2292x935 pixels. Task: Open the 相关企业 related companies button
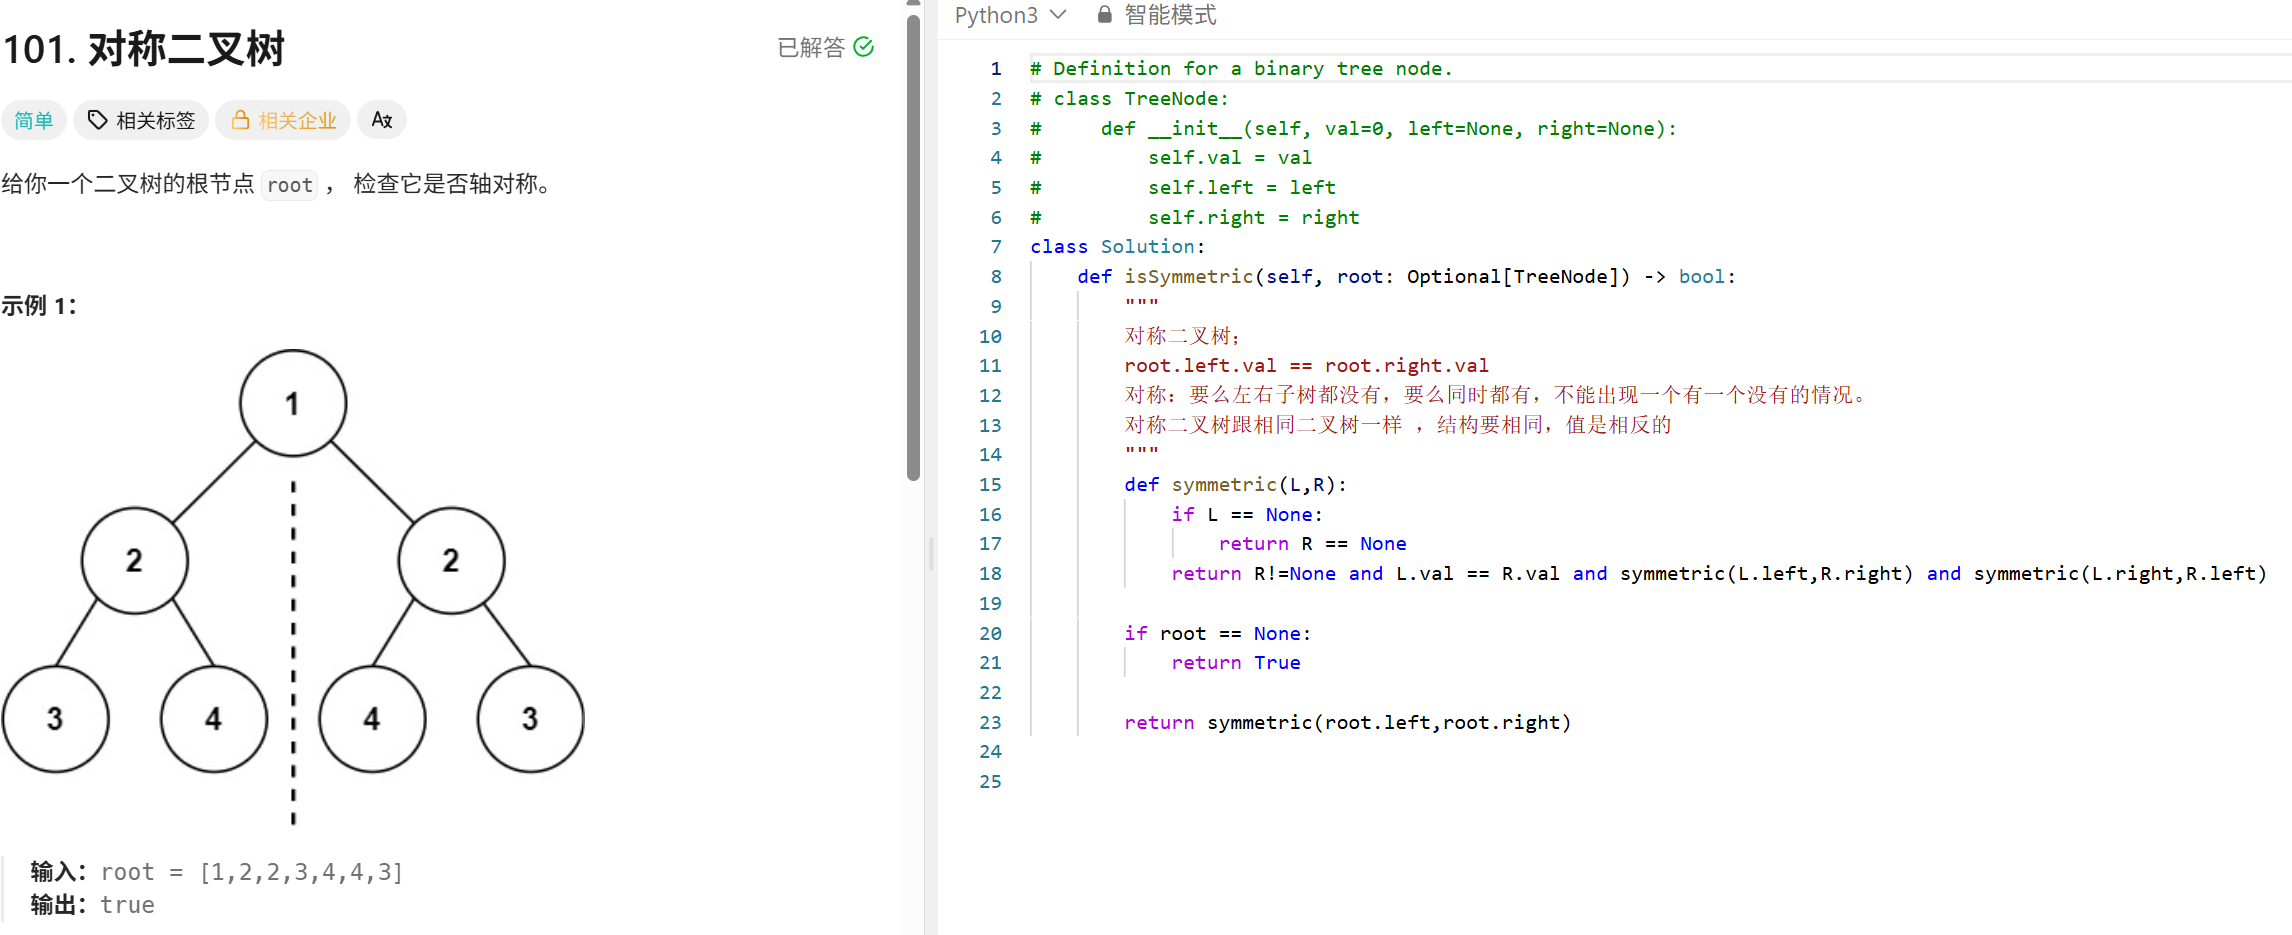283,120
